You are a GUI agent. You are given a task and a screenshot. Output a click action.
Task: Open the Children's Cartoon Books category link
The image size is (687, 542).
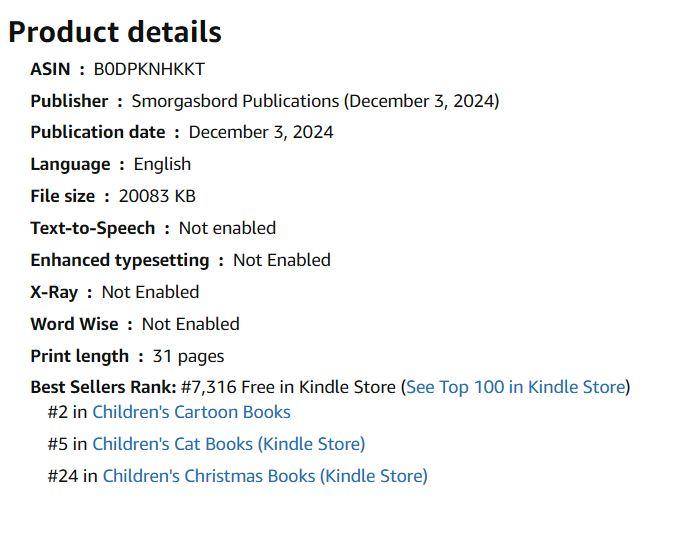[x=191, y=412]
